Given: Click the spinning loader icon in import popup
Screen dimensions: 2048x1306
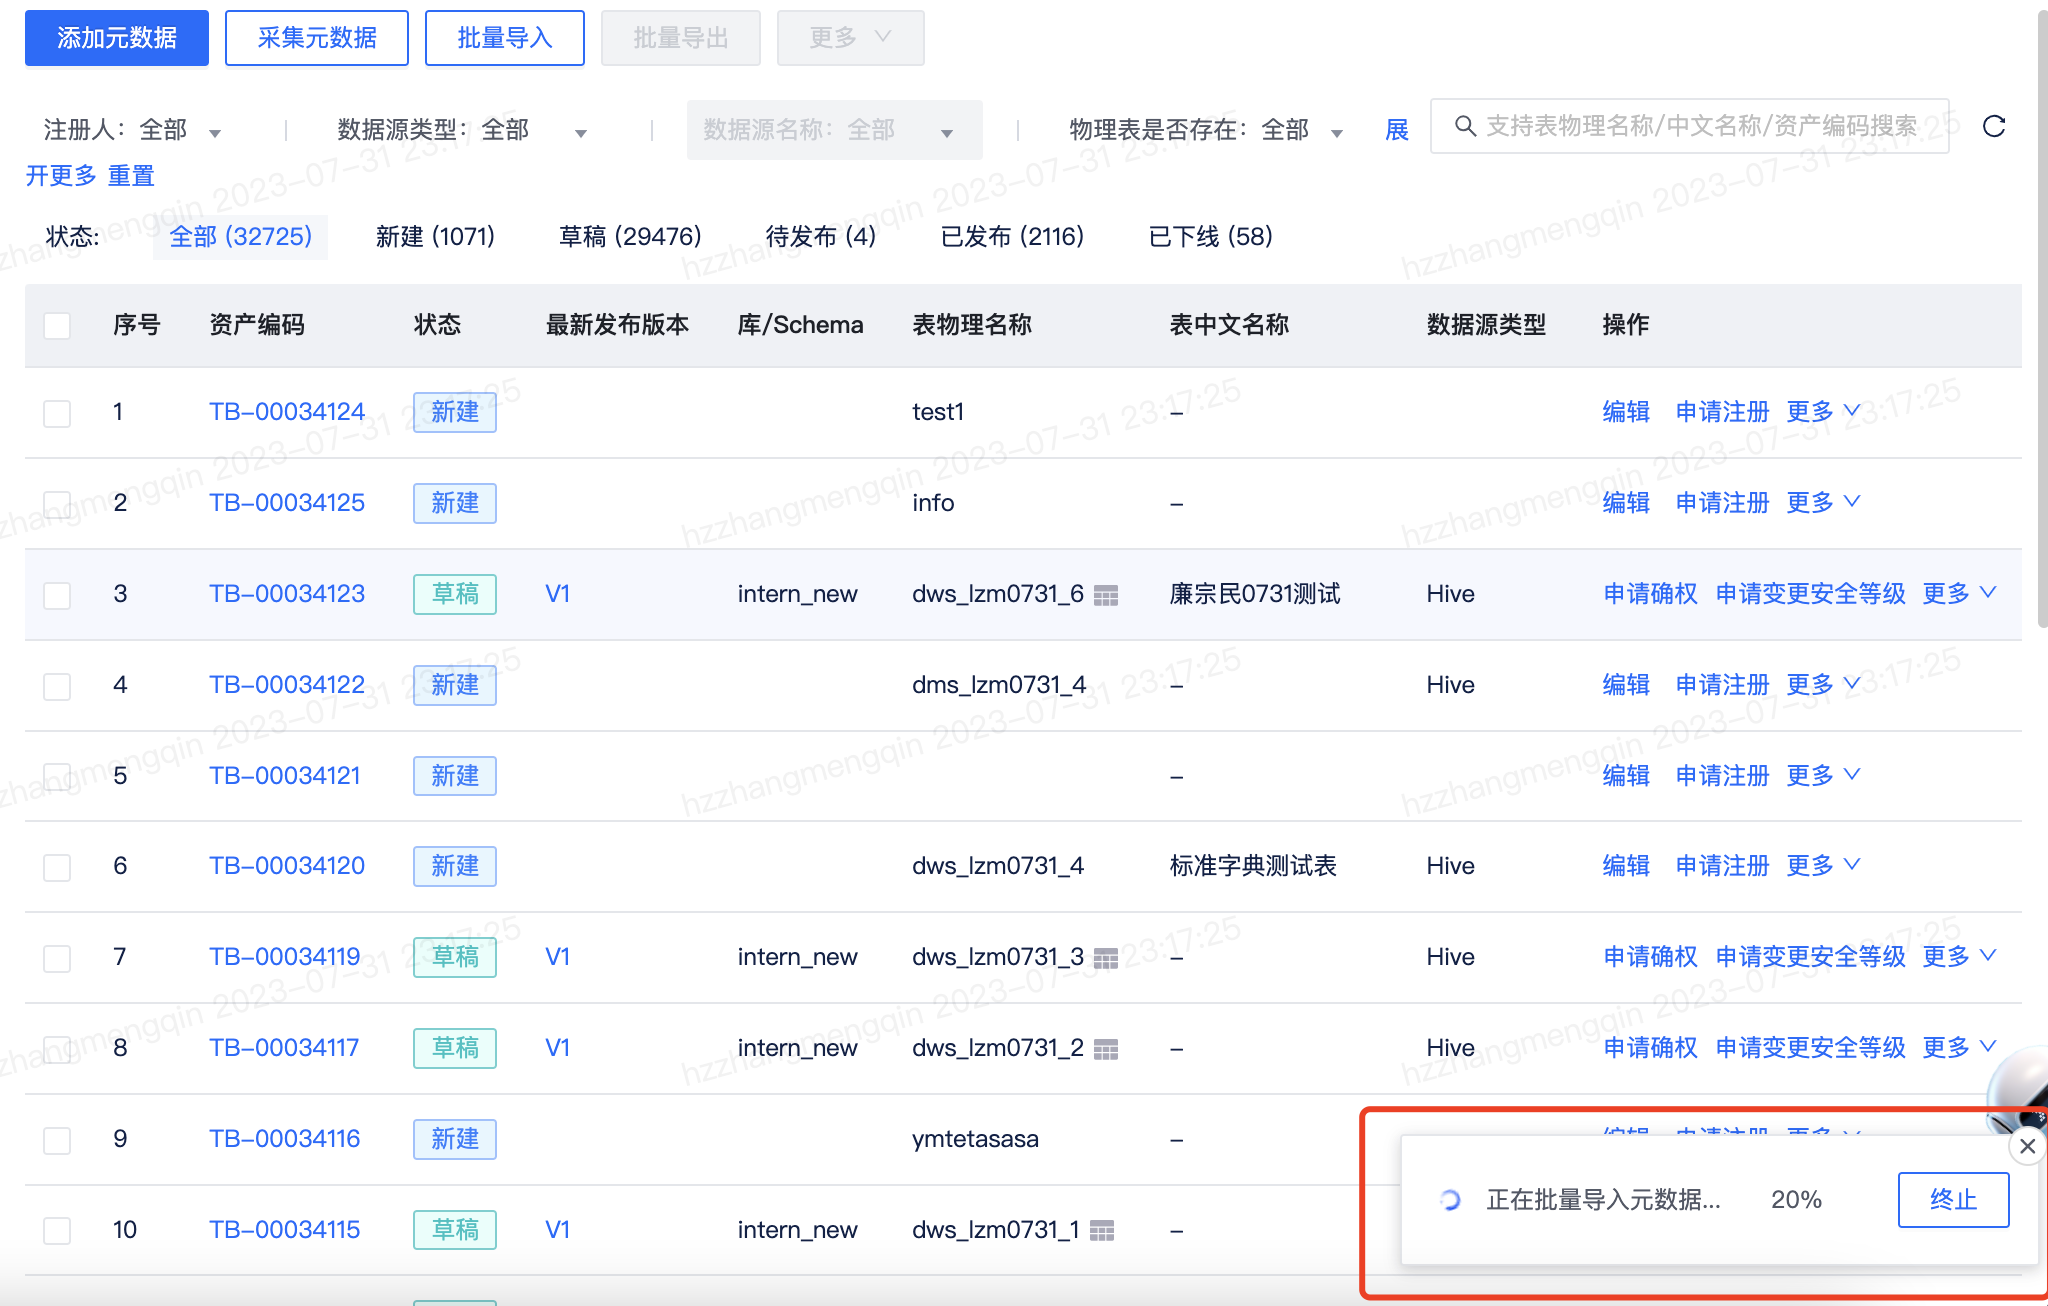Looking at the screenshot, I should 1450,1200.
